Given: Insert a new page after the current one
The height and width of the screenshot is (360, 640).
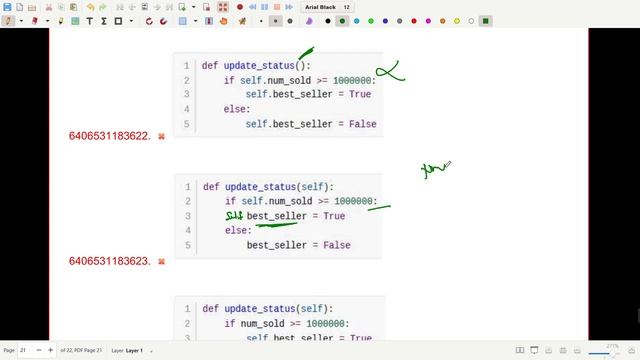Looking at the screenshot, I should point(182,7).
